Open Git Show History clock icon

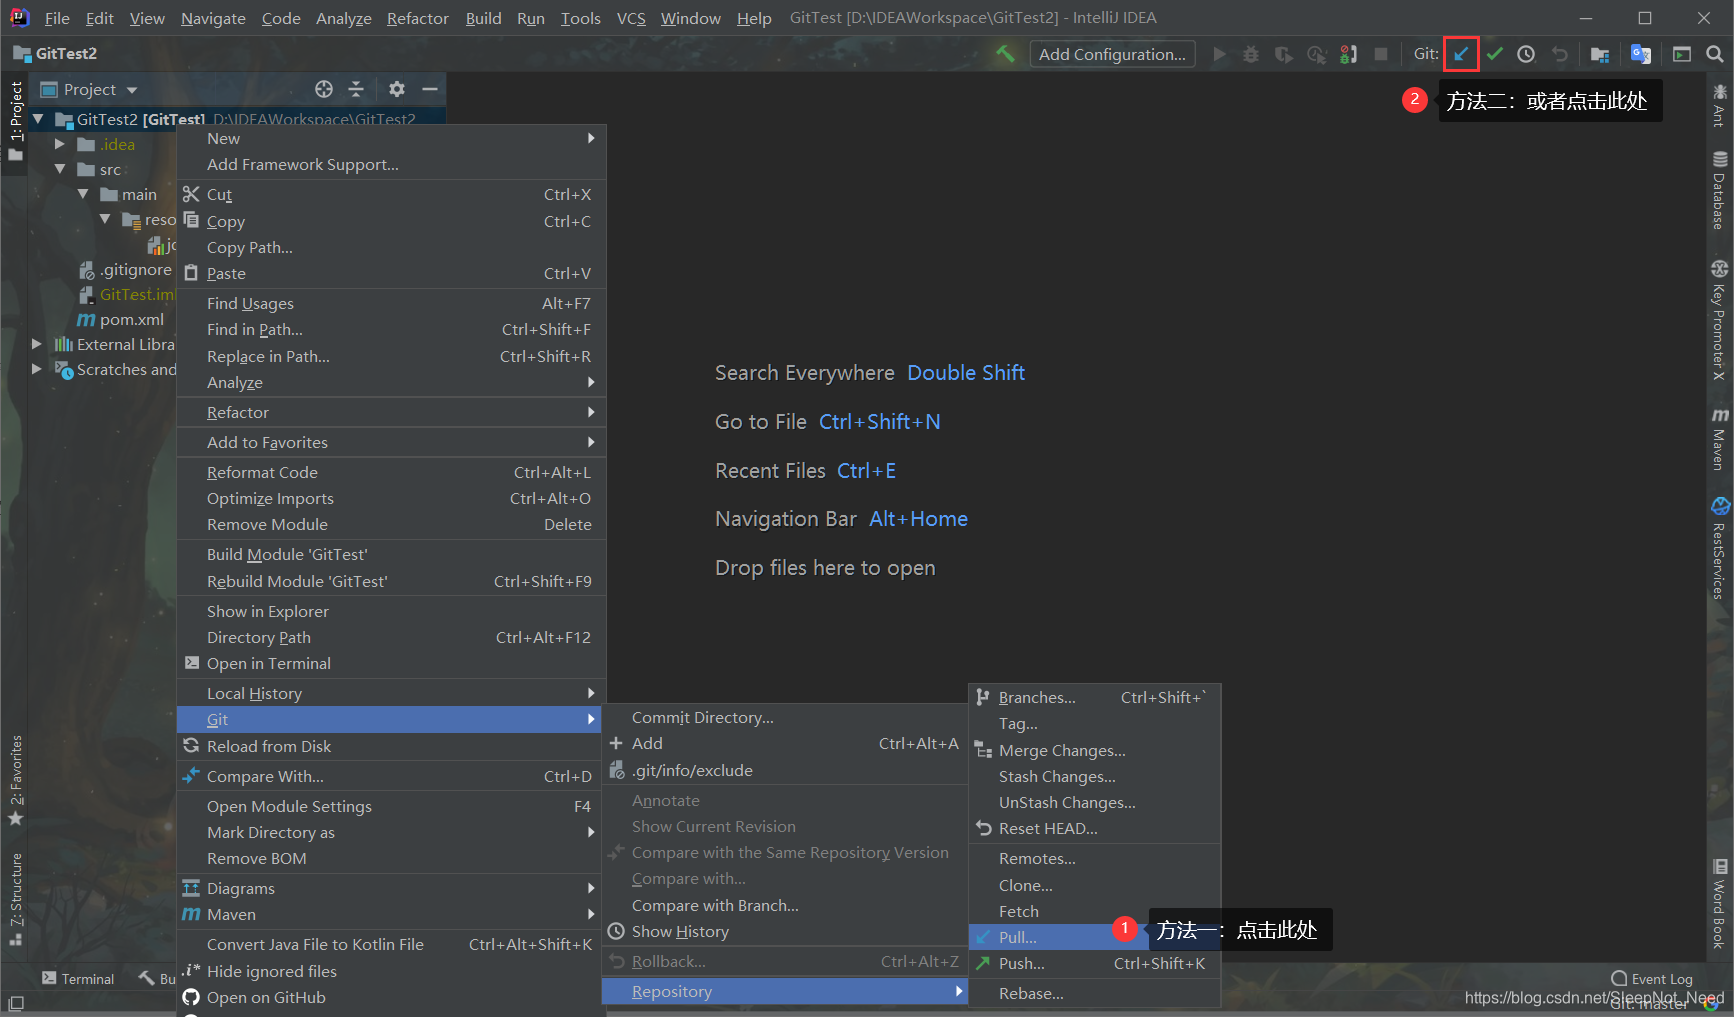click(x=1526, y=54)
